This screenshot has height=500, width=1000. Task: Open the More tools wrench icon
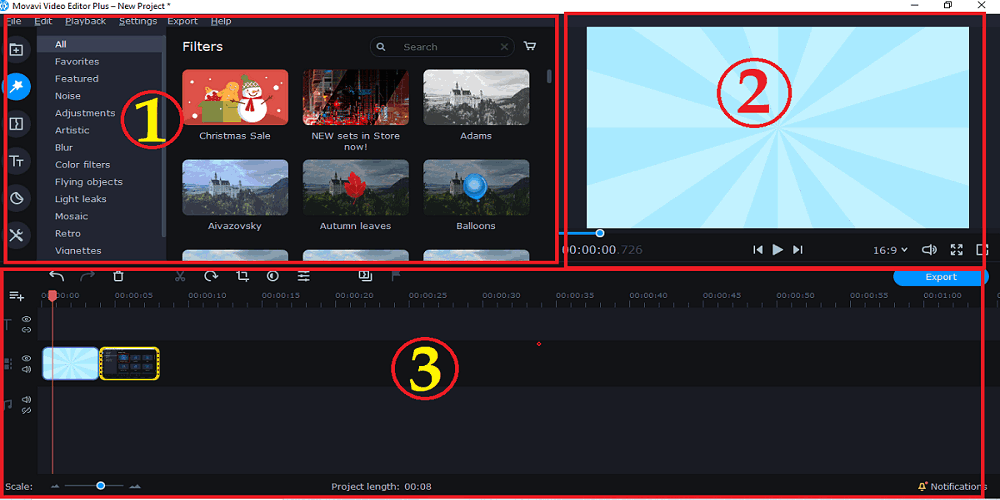coord(16,235)
